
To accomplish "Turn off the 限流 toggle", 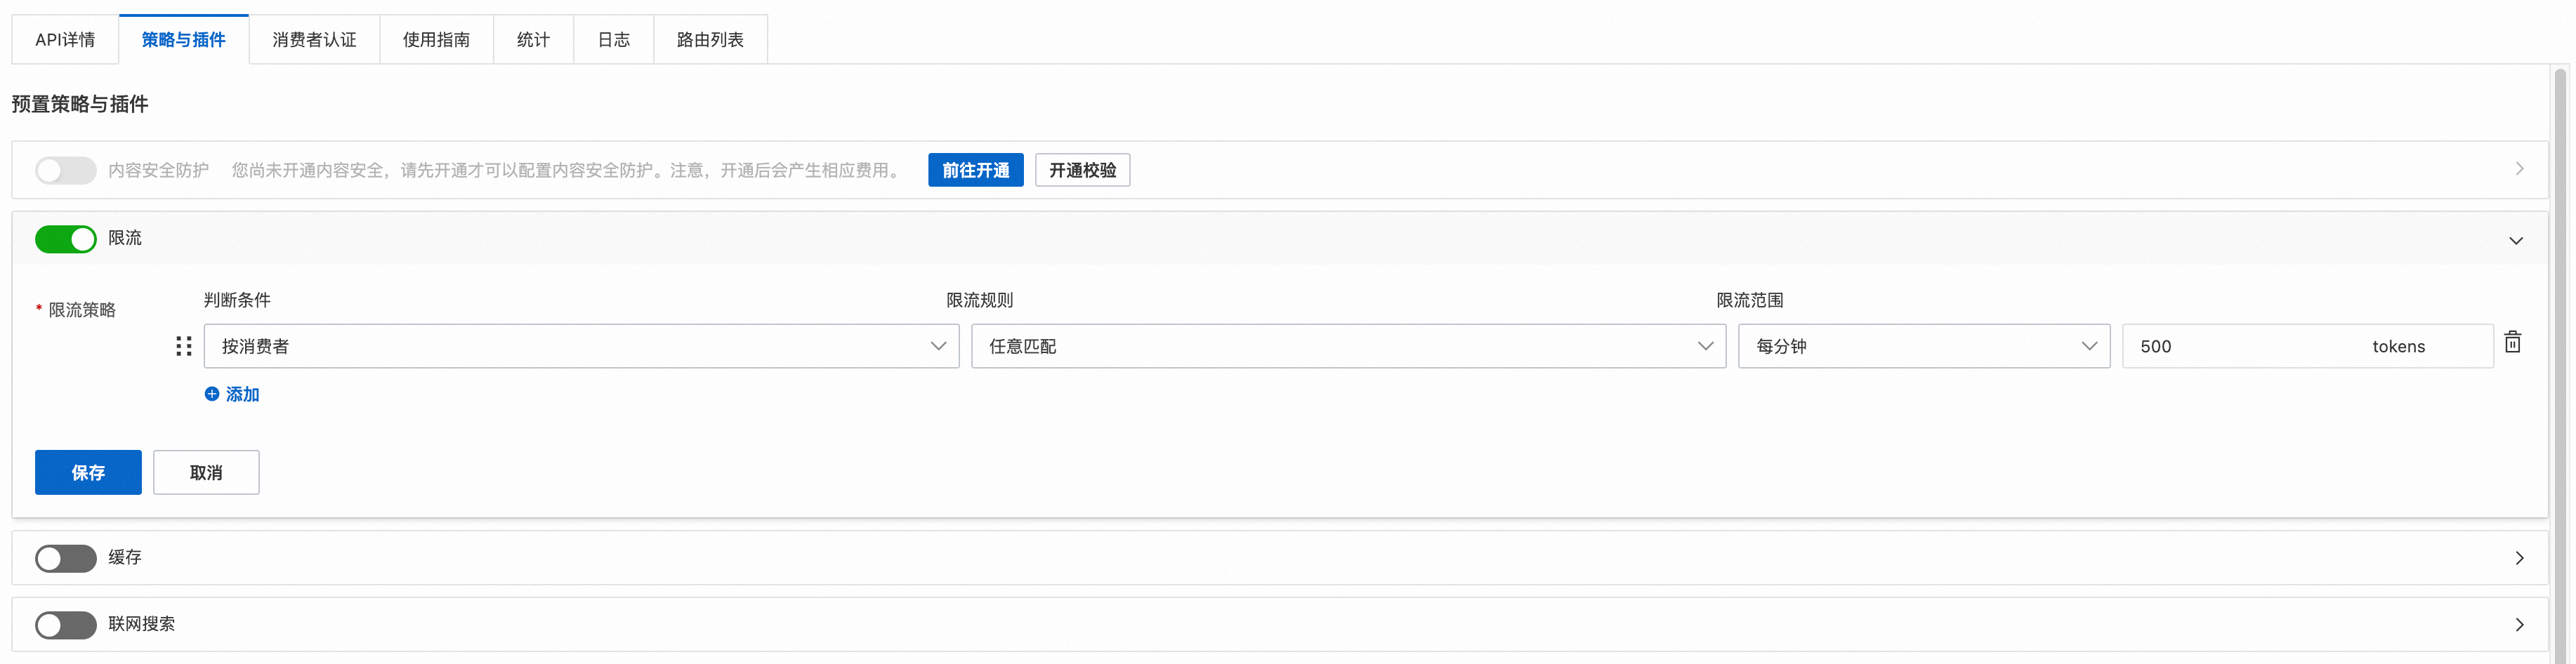I will (x=66, y=239).
